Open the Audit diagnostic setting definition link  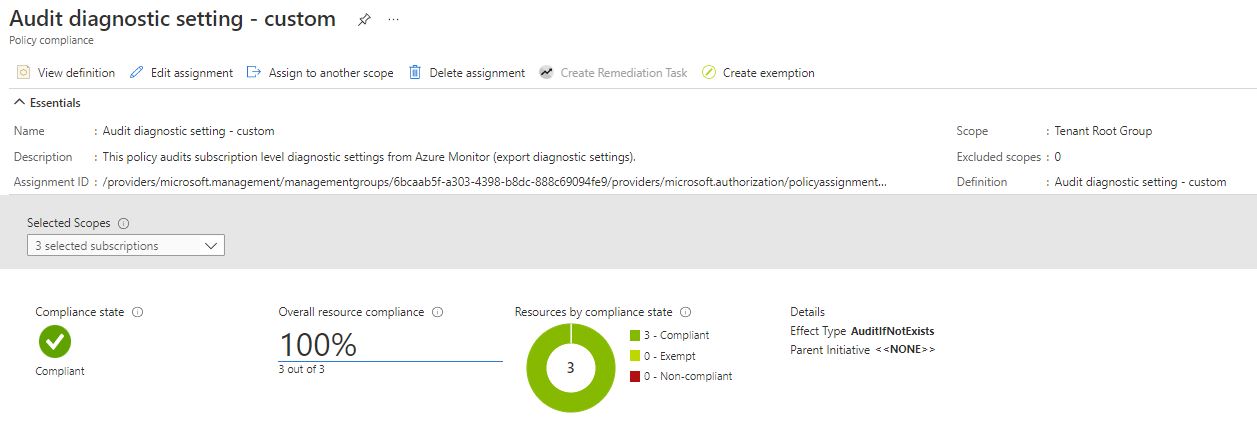pos(1140,182)
